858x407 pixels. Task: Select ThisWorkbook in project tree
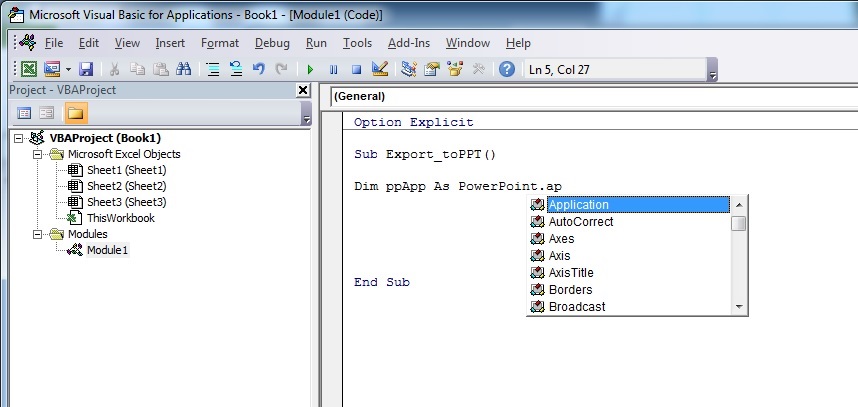[x=120, y=218]
